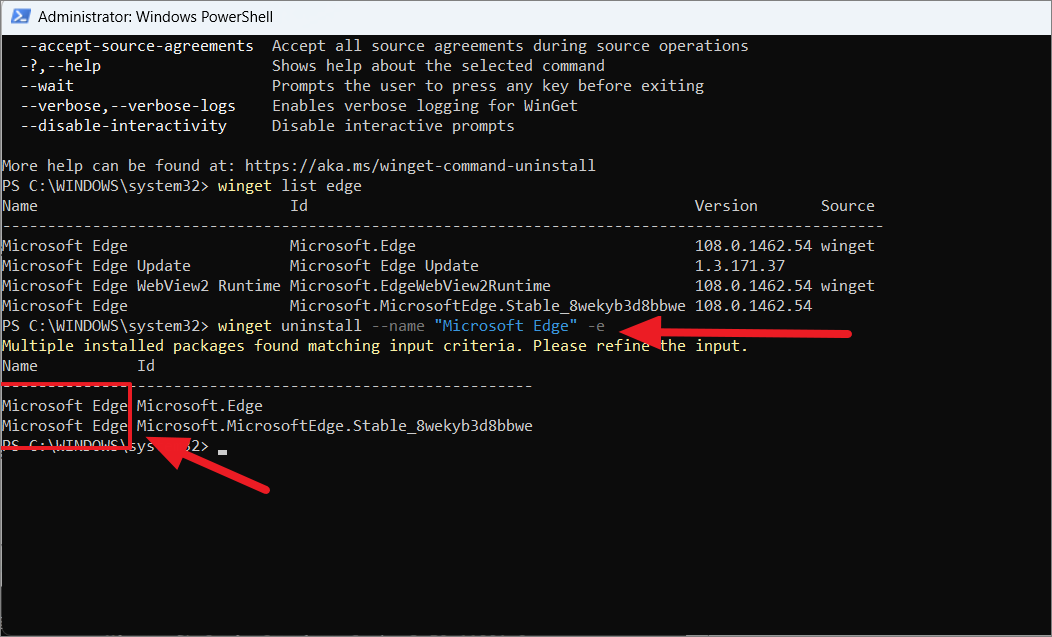This screenshot has width=1052, height=637.
Task: Click the 'More help can be found at:' text
Action: pyautogui.click(x=119, y=166)
